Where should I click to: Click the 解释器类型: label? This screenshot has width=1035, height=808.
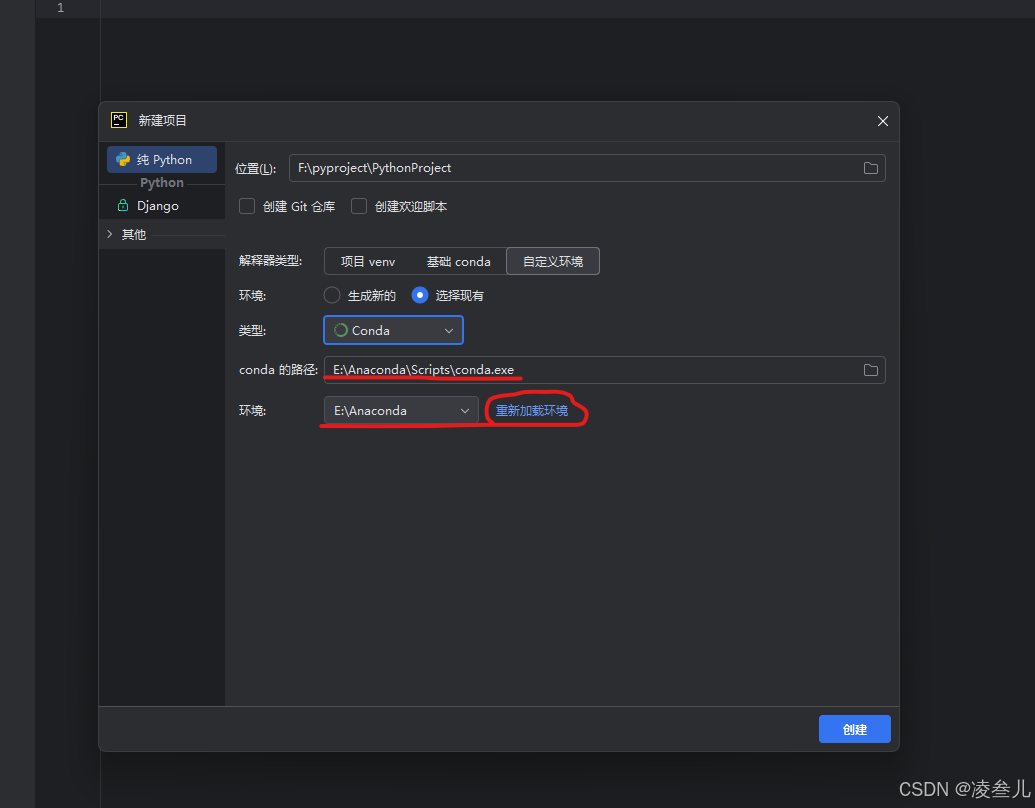click(271, 261)
